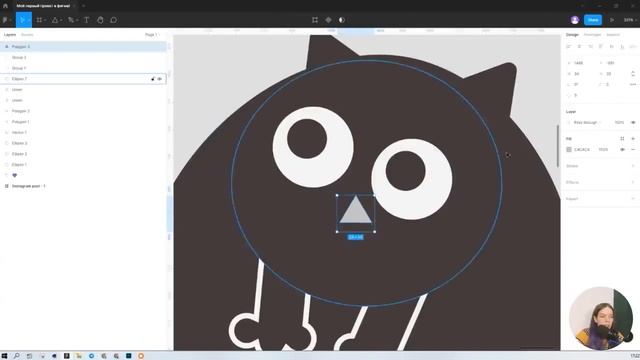This screenshot has height=360, width=640.
Task: Select the Text tool
Action: (x=87, y=20)
